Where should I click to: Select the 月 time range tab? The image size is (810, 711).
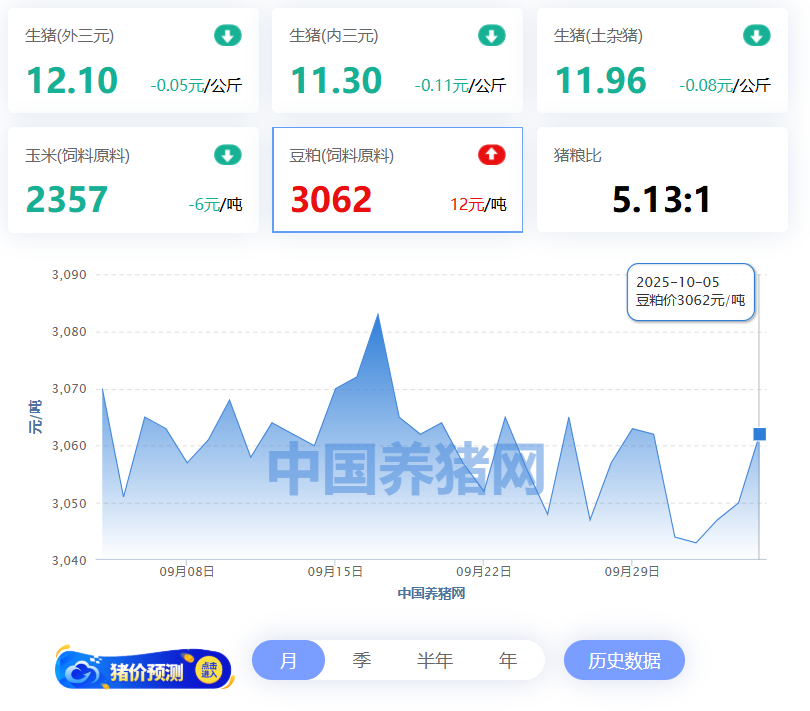[x=288, y=661]
